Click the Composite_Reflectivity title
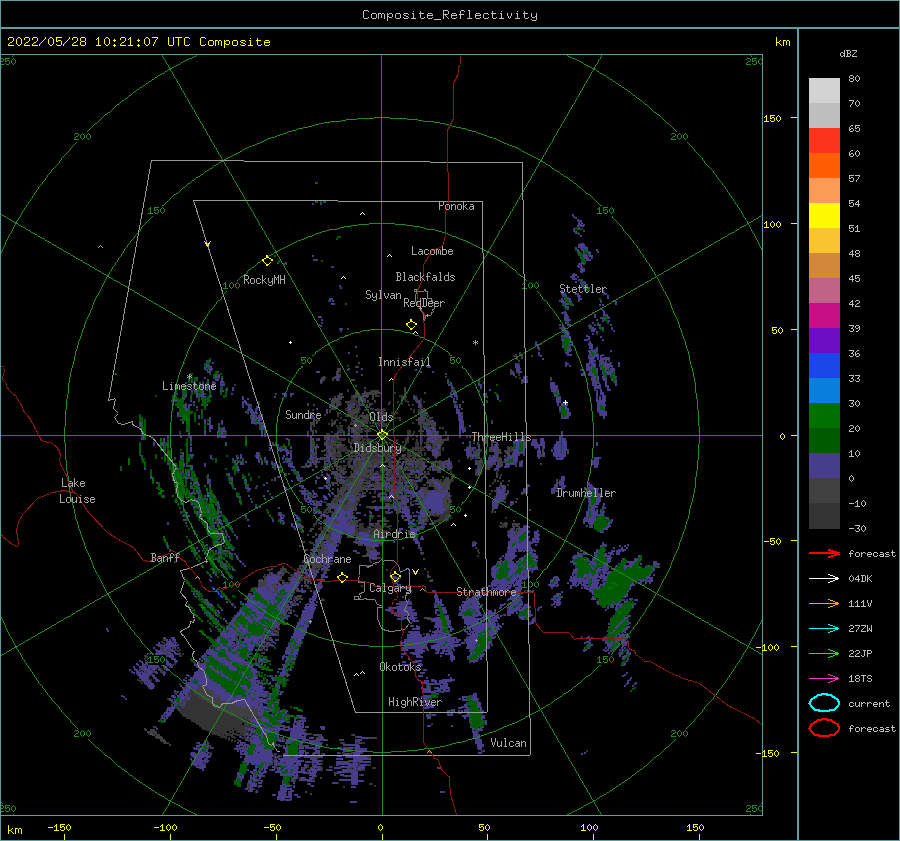 tap(450, 15)
